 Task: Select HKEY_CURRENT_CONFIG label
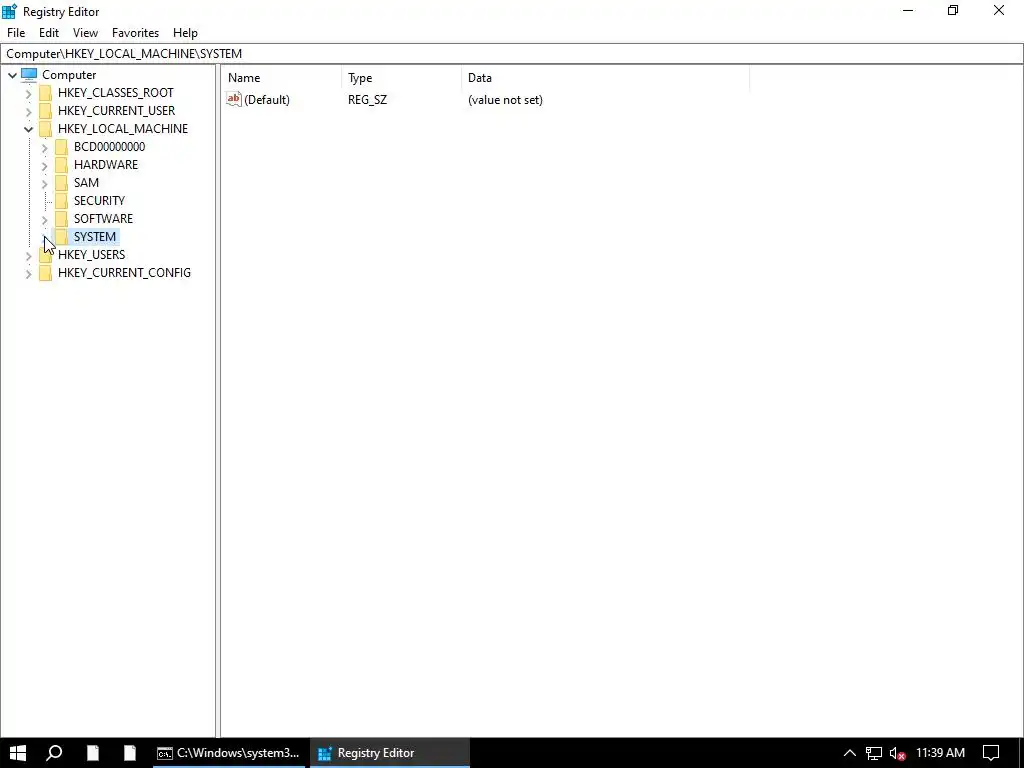(x=124, y=272)
